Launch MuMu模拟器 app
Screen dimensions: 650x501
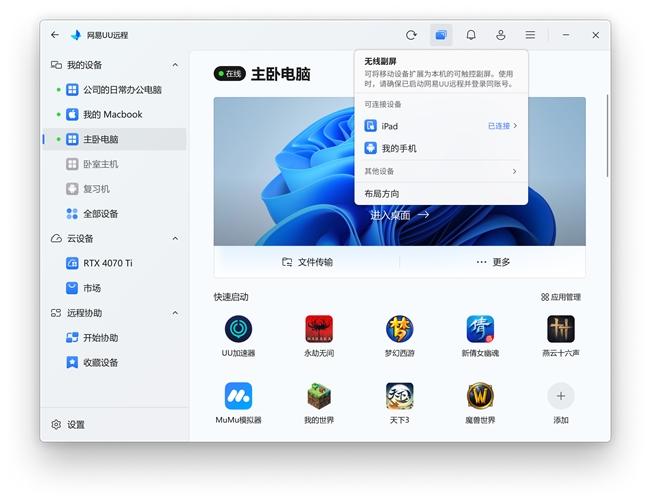pos(238,403)
